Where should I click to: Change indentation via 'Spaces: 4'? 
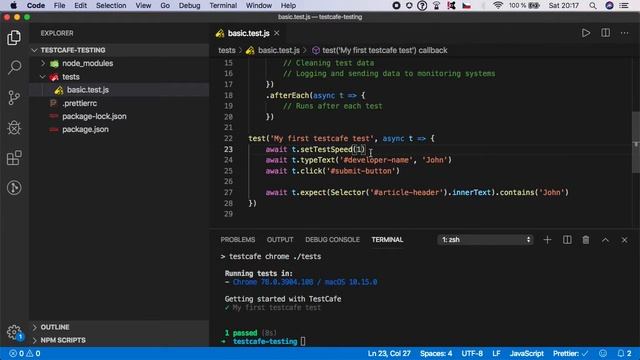436,353
